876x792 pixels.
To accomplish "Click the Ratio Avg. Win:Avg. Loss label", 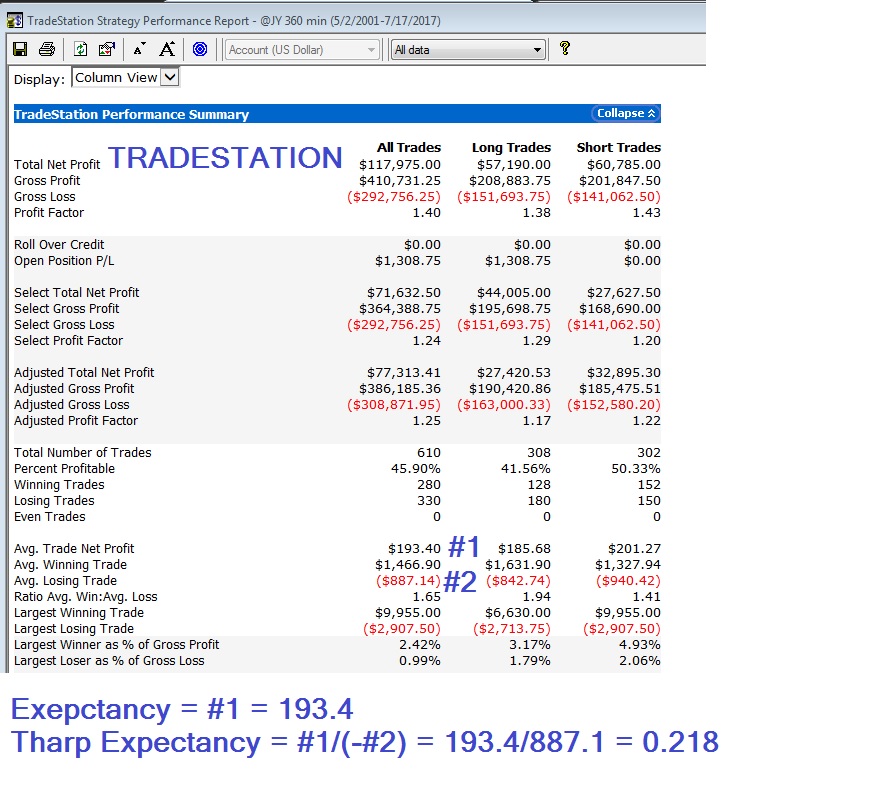I will (x=85, y=597).
